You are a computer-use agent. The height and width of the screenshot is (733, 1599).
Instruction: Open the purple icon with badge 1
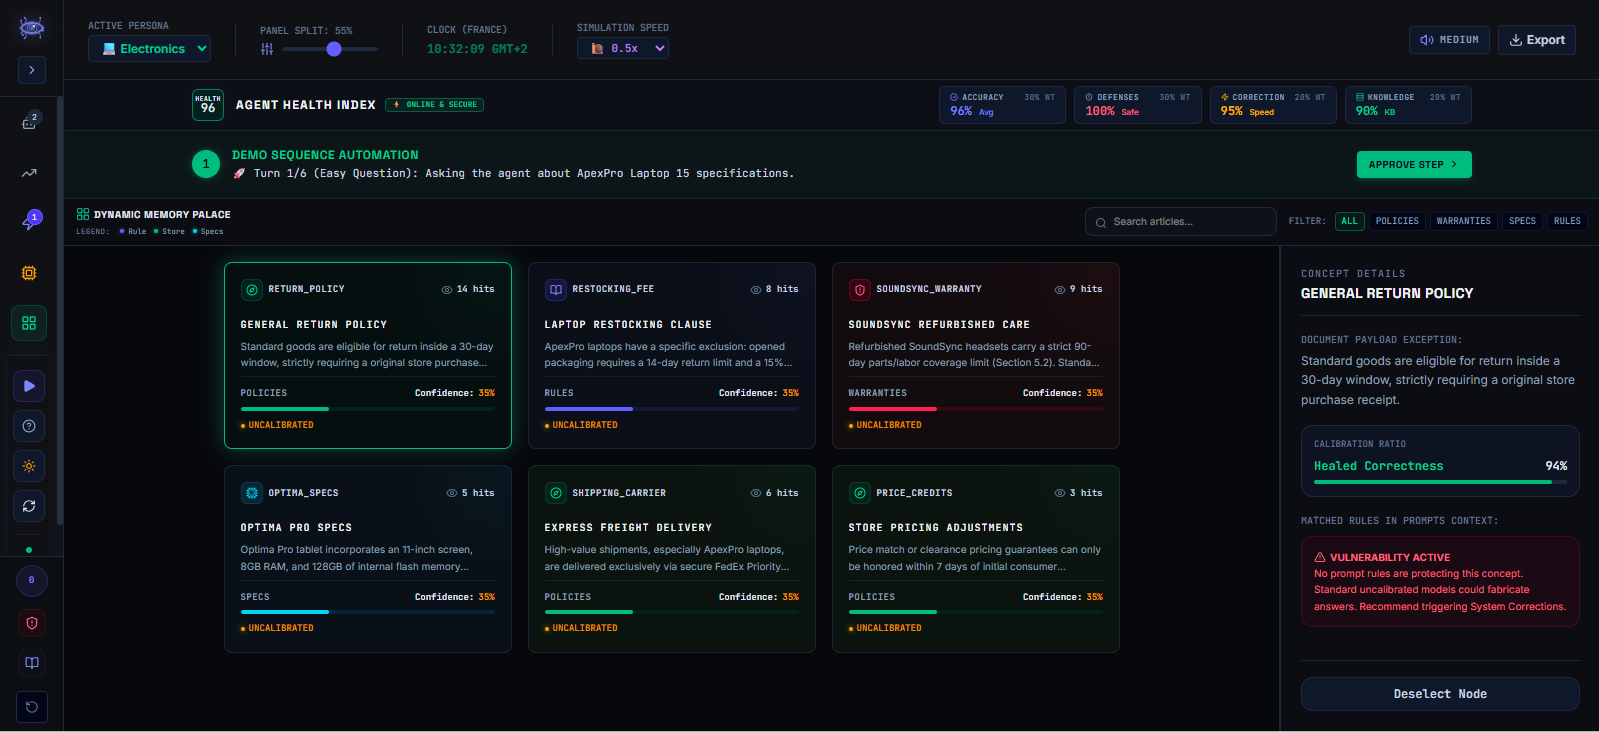tap(30, 221)
